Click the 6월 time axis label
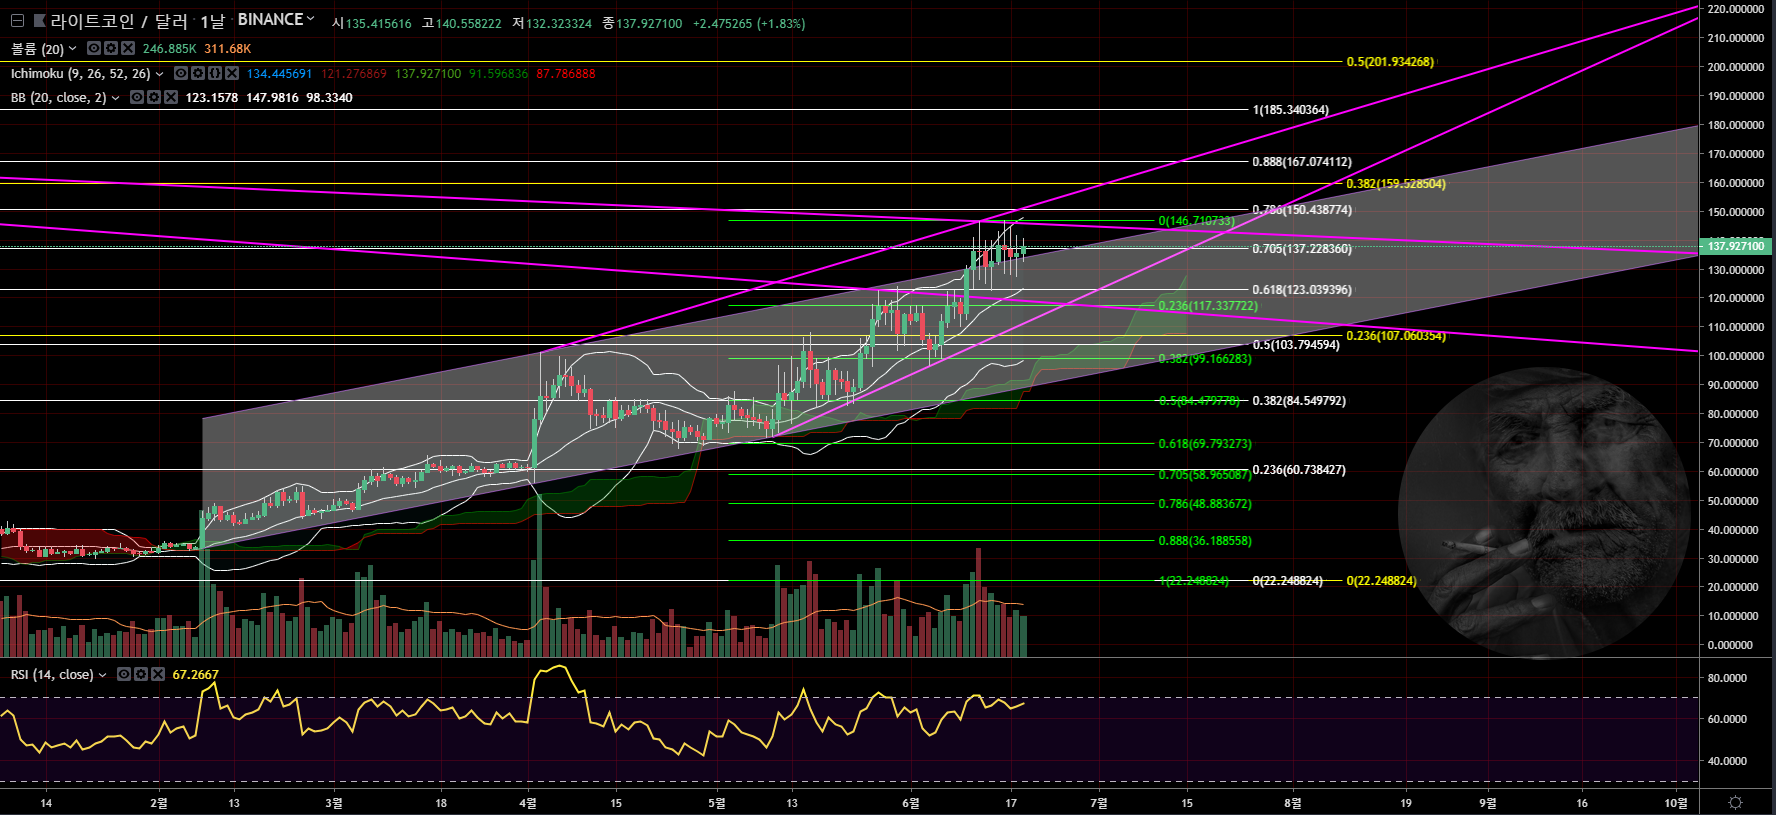1776x815 pixels. coord(910,803)
